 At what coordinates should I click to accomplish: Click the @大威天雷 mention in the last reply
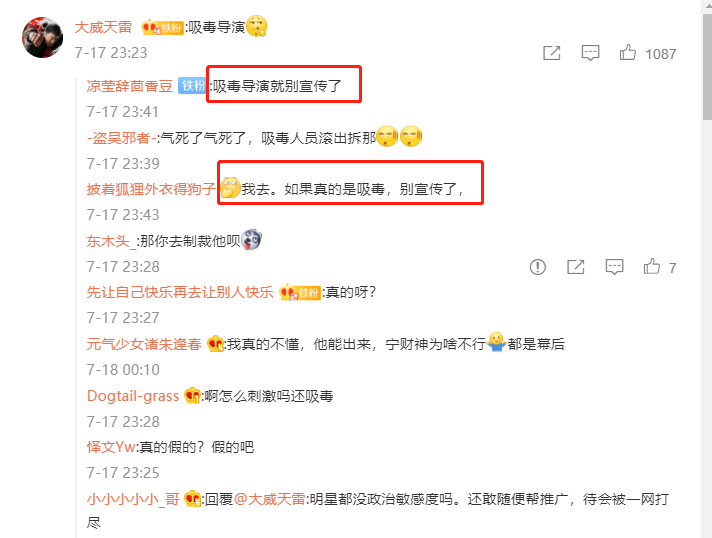point(270,499)
